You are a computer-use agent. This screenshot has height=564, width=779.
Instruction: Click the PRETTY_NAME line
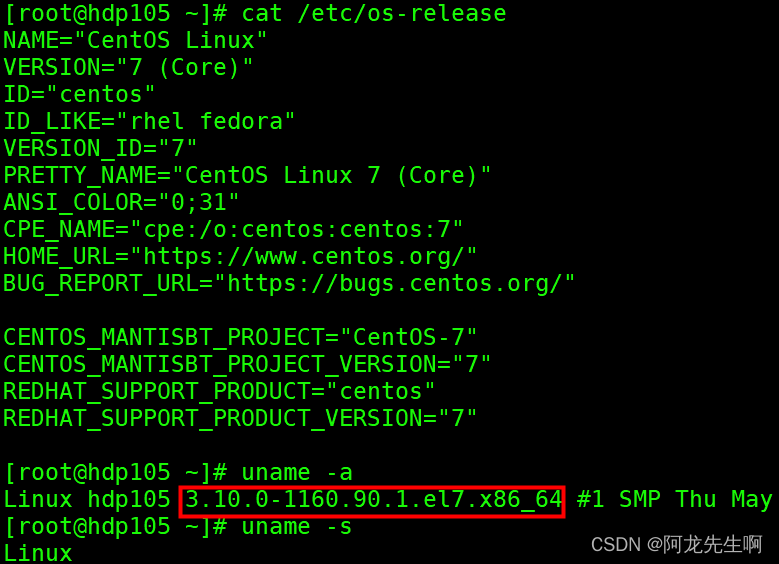tap(247, 175)
